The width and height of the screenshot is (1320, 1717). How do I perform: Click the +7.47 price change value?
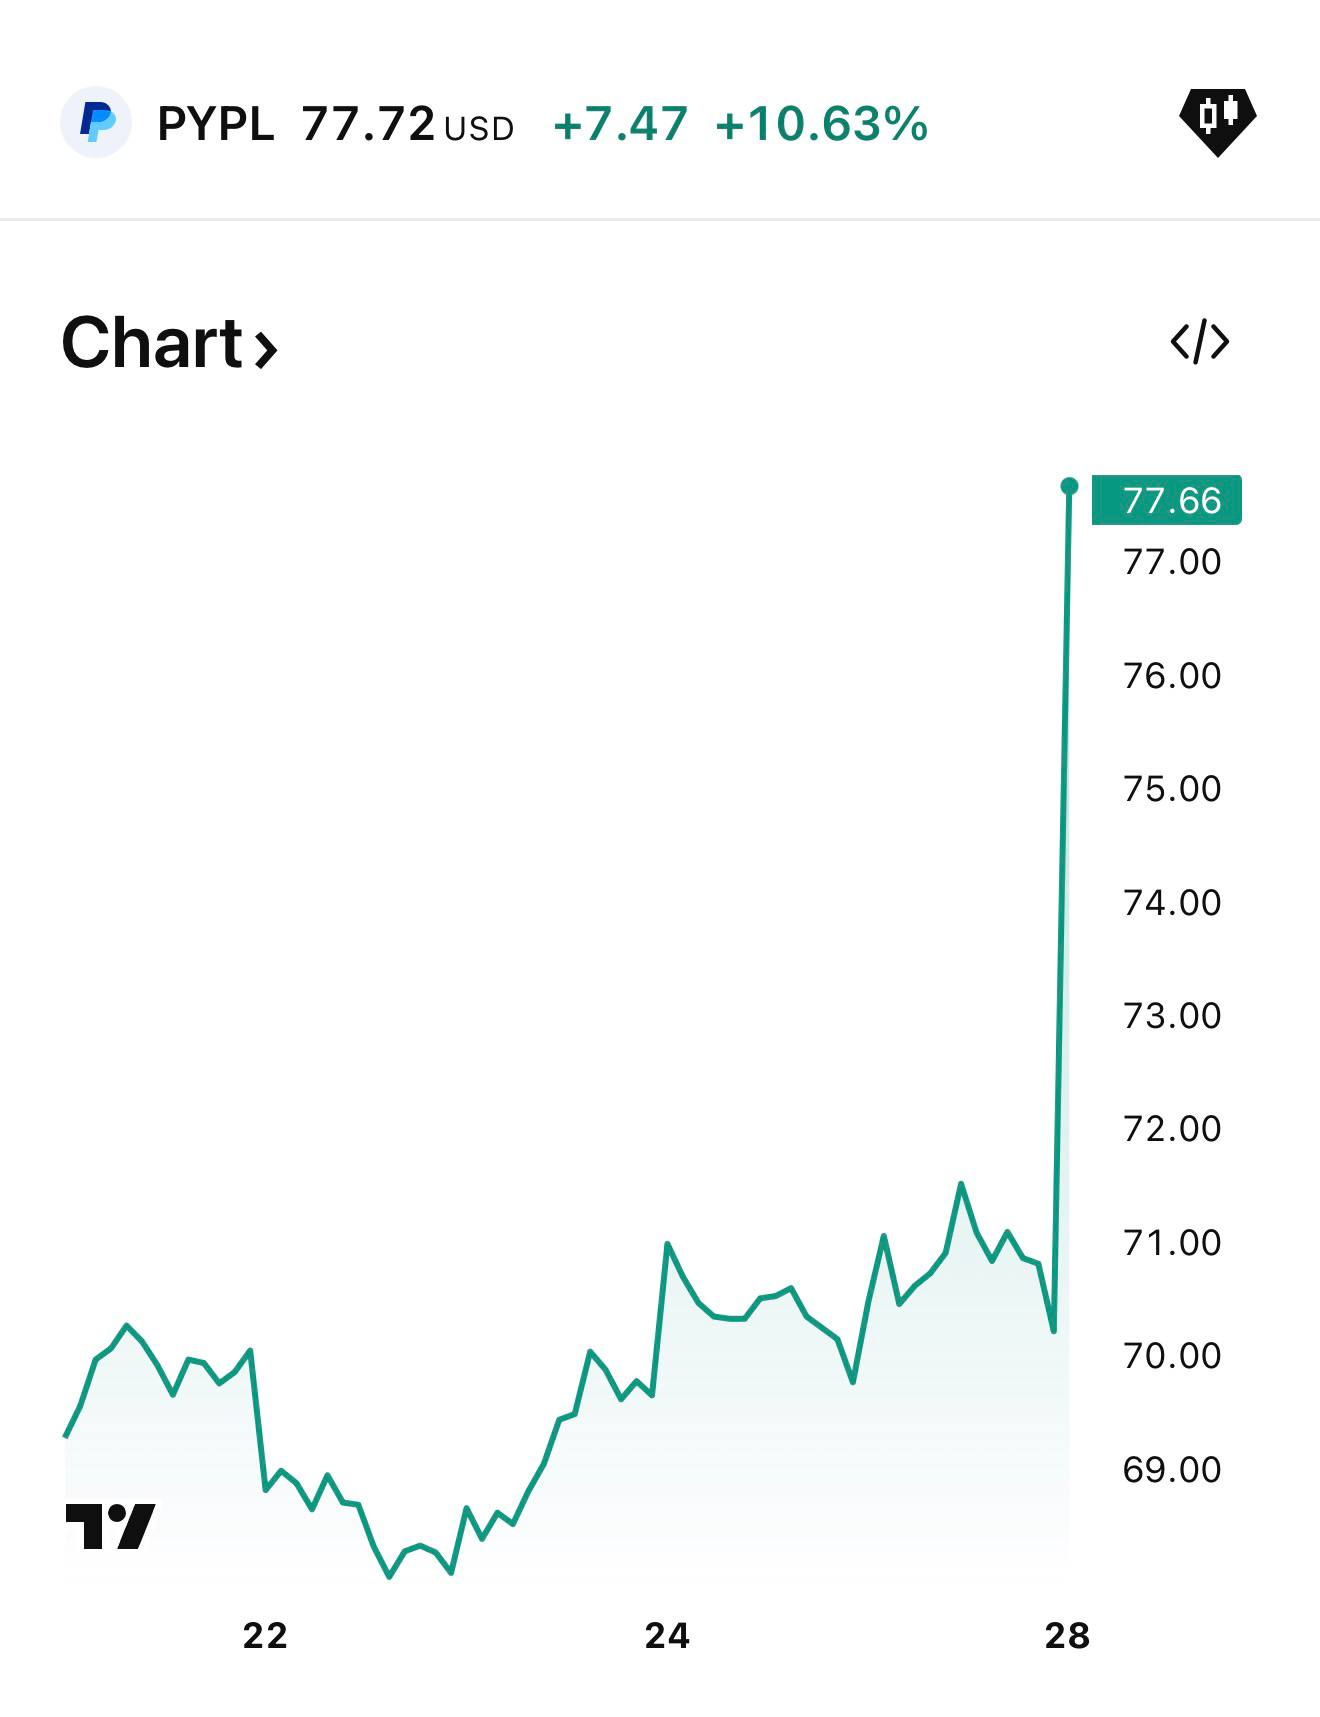[x=620, y=125]
